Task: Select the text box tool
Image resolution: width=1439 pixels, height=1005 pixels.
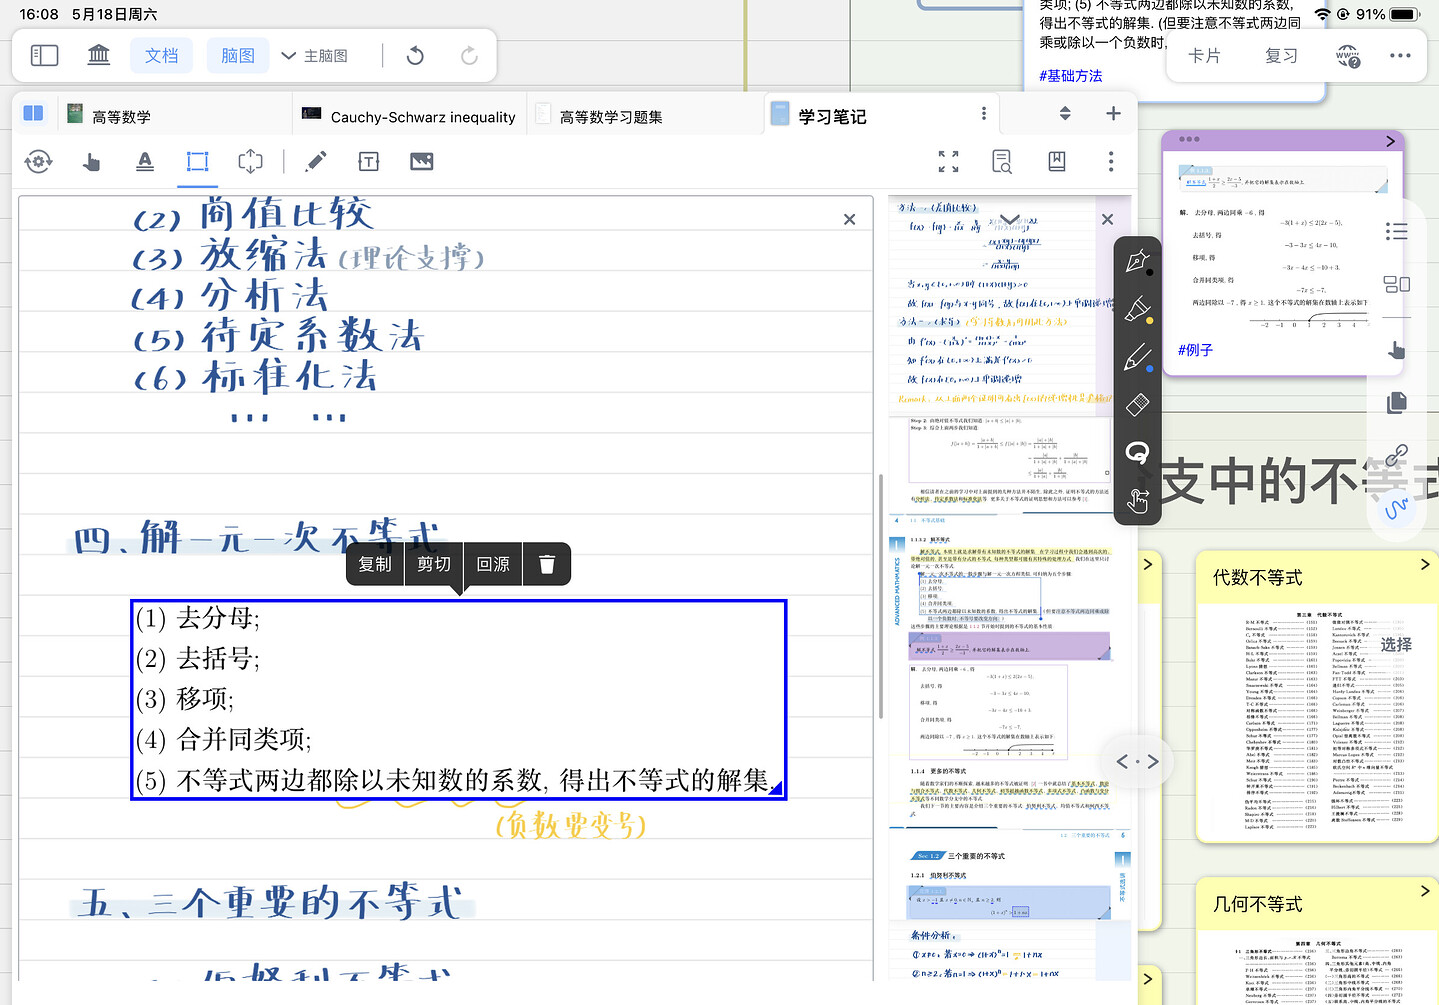Action: pyautogui.click(x=369, y=162)
